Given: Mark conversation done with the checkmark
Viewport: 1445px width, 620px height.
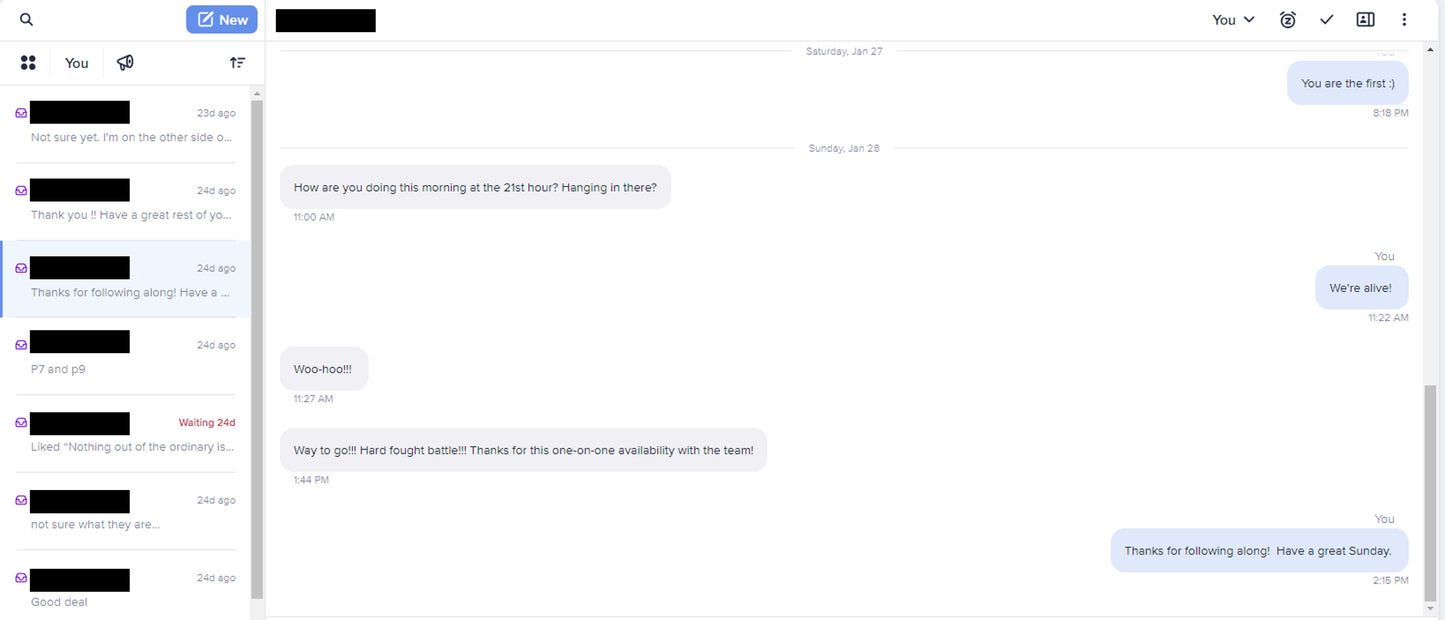Looking at the screenshot, I should [x=1327, y=20].
